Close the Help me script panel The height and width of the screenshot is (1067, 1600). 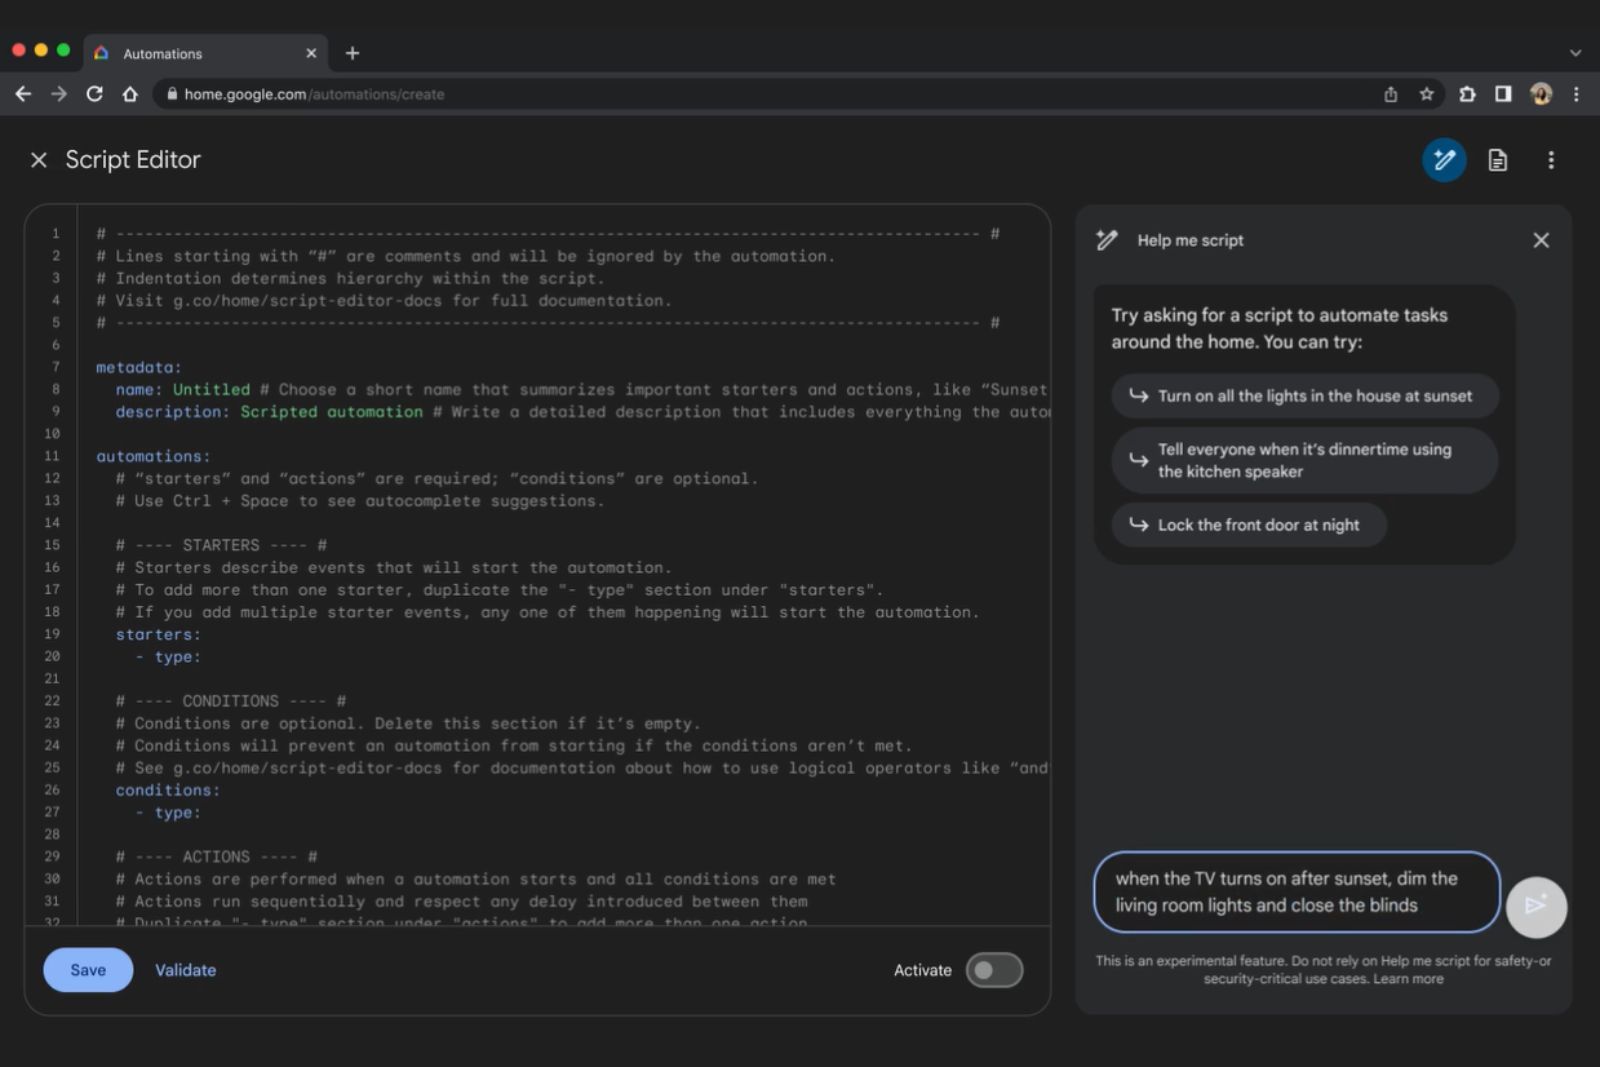(x=1541, y=240)
